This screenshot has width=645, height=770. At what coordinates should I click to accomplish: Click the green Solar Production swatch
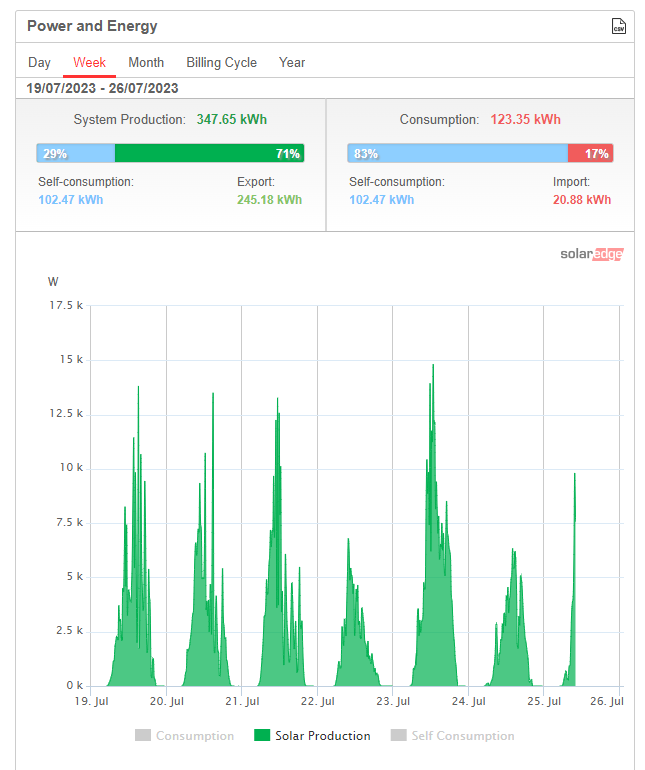pyautogui.click(x=262, y=735)
